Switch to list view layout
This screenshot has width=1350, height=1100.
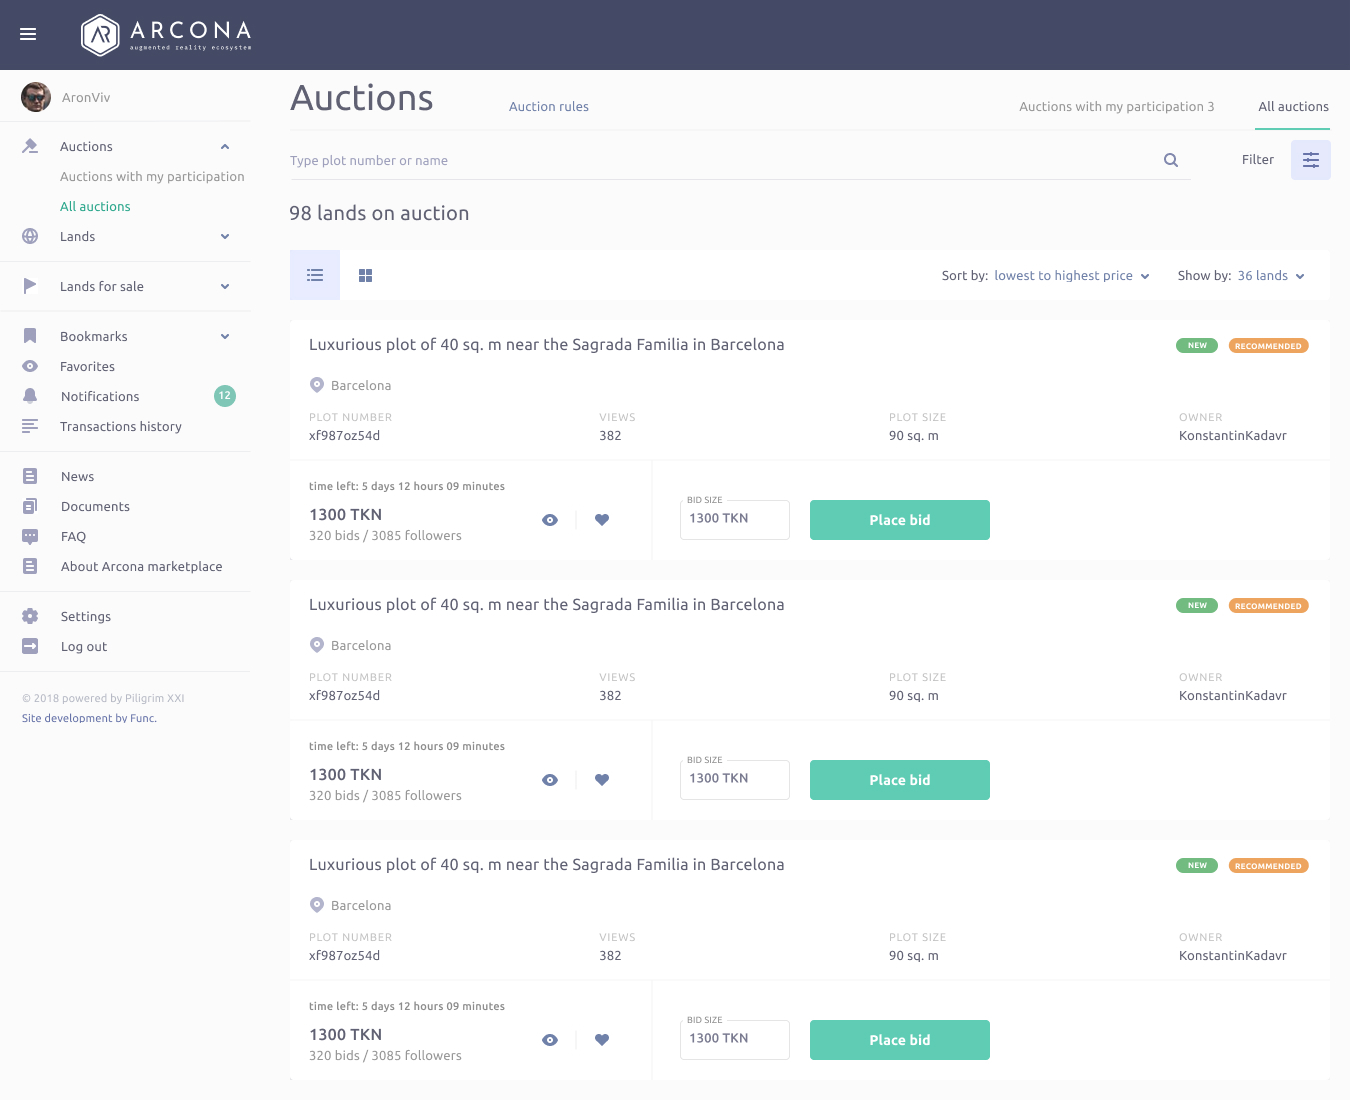pyautogui.click(x=315, y=276)
